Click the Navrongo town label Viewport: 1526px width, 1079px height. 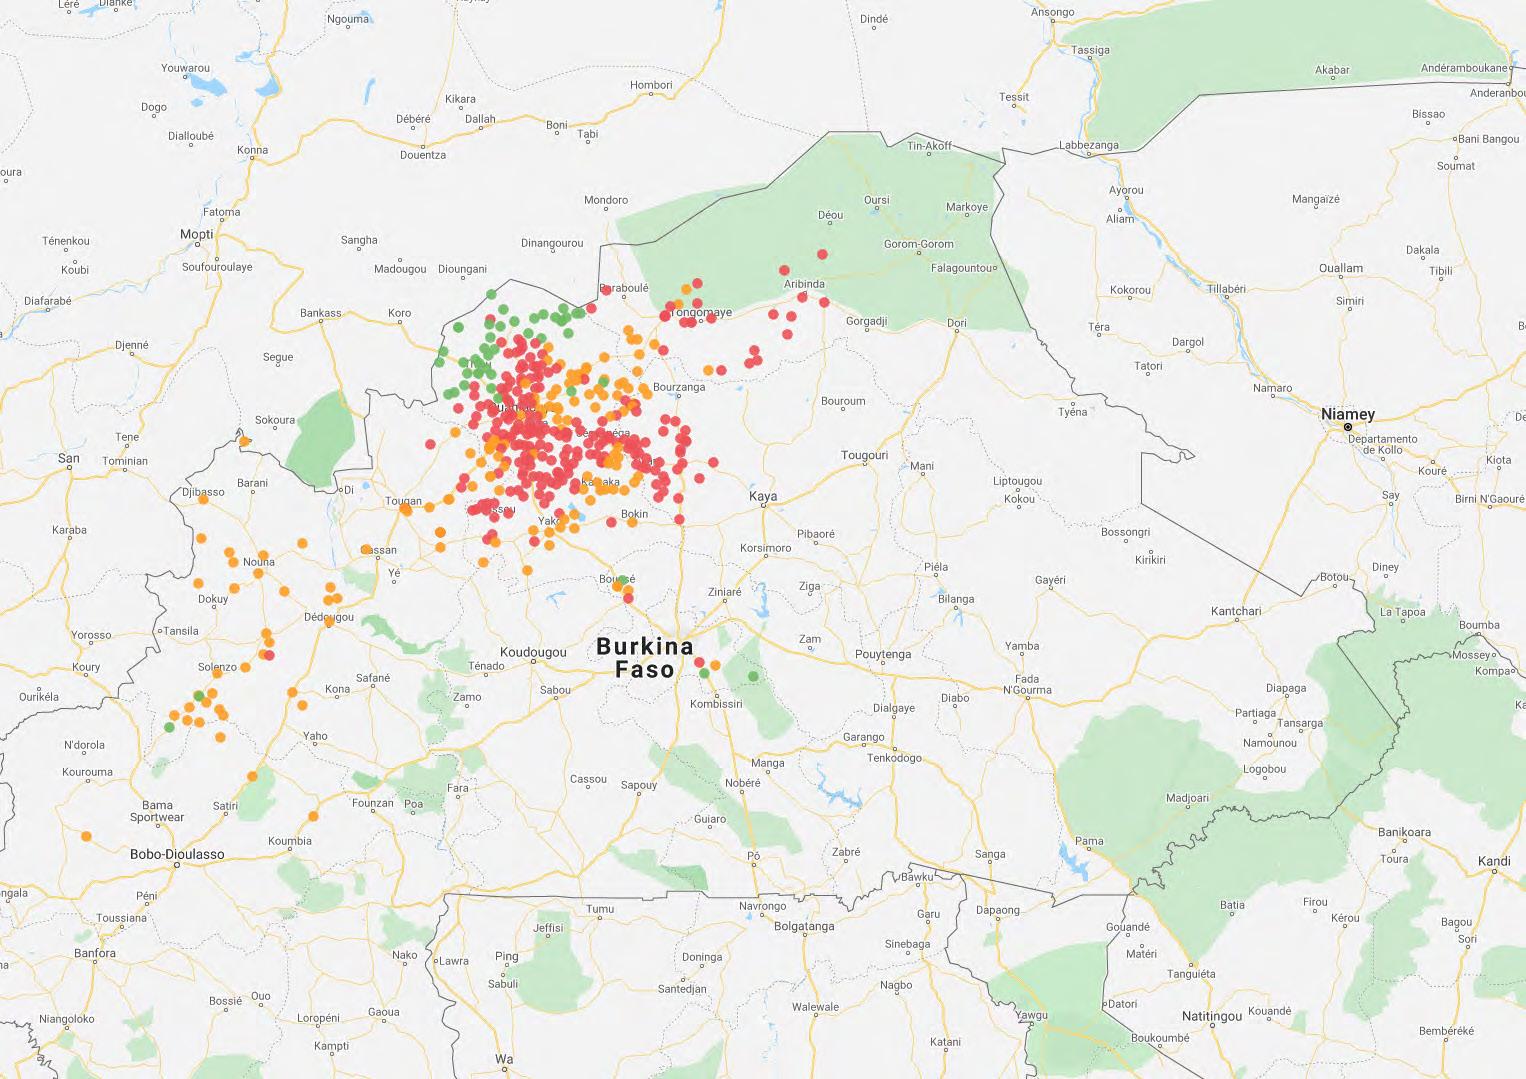point(762,906)
